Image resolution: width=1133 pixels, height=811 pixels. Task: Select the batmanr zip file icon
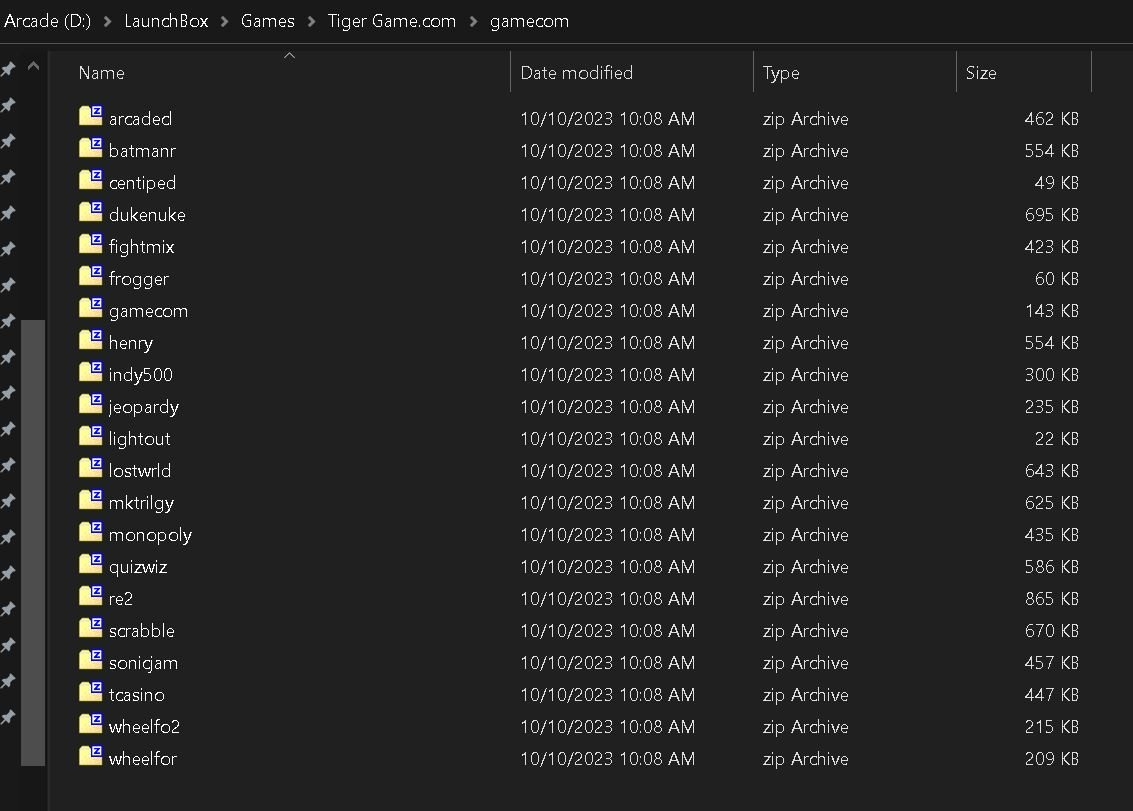tap(90, 147)
